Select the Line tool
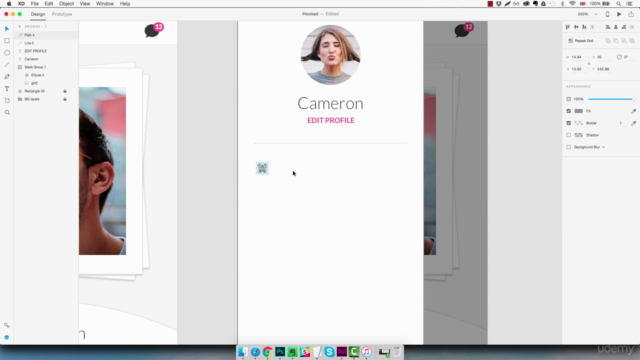 tap(7, 64)
